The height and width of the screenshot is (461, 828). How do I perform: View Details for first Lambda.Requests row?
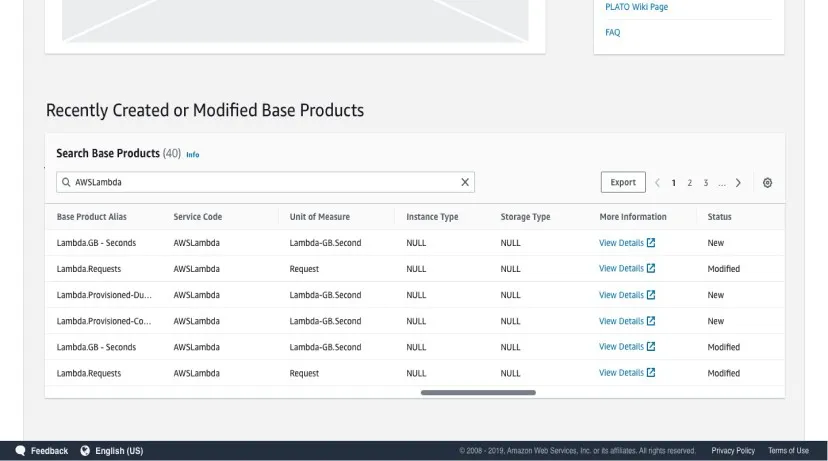[627, 268]
